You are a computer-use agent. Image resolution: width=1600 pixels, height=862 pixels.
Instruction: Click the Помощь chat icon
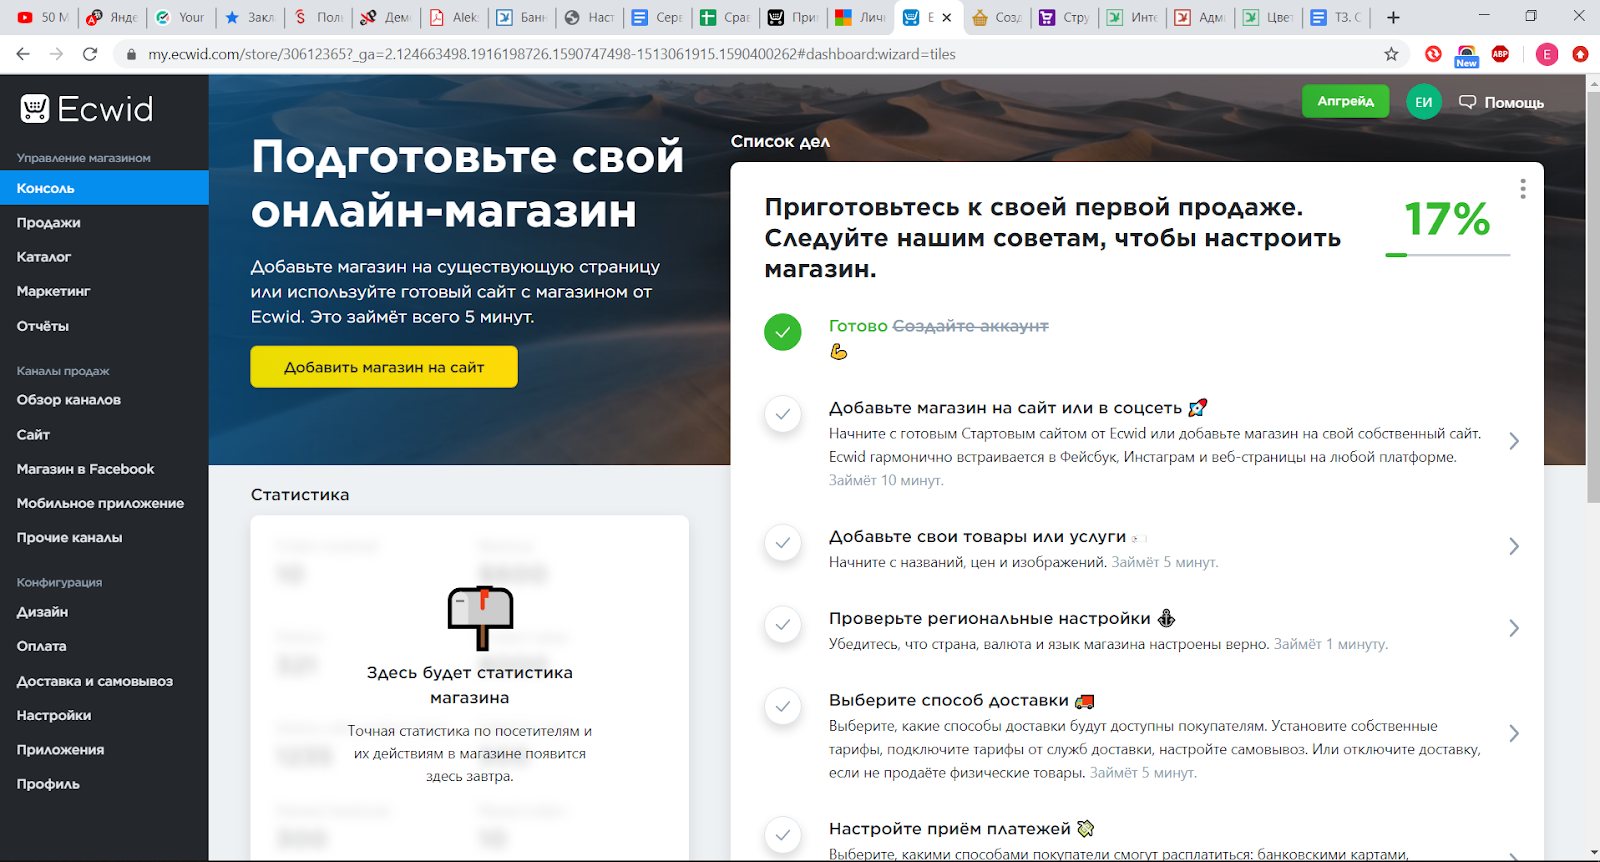pos(1467,102)
